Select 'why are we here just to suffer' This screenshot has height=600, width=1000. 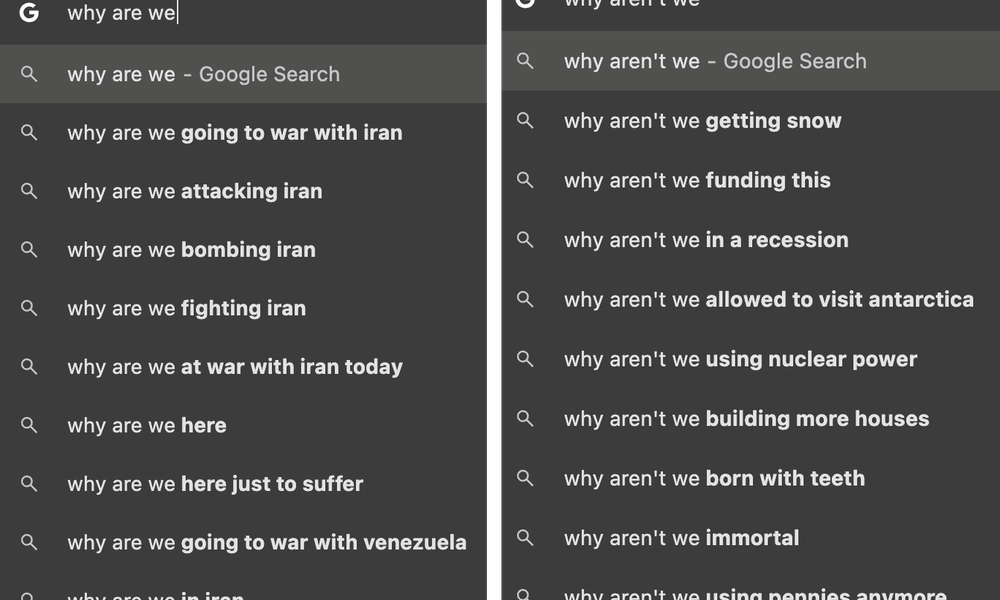click(x=215, y=484)
